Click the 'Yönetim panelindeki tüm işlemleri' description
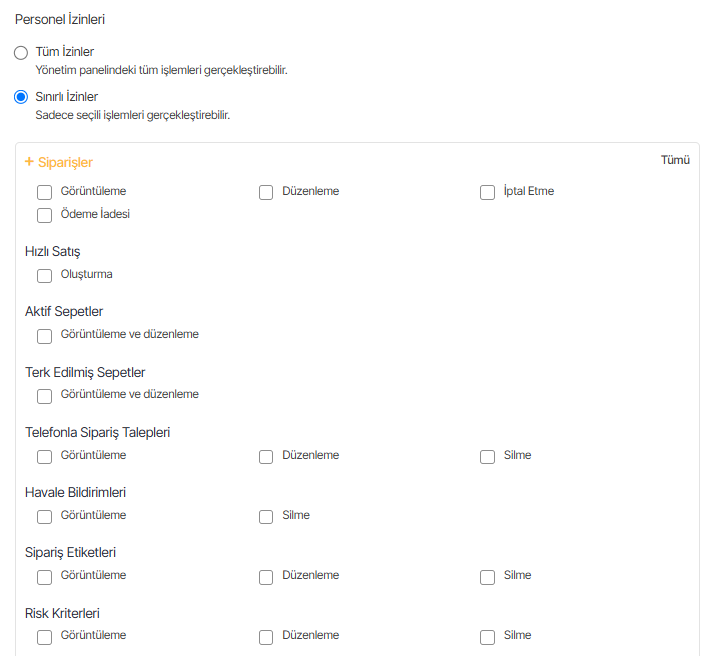Screen dimensions: 717x656 161,70
